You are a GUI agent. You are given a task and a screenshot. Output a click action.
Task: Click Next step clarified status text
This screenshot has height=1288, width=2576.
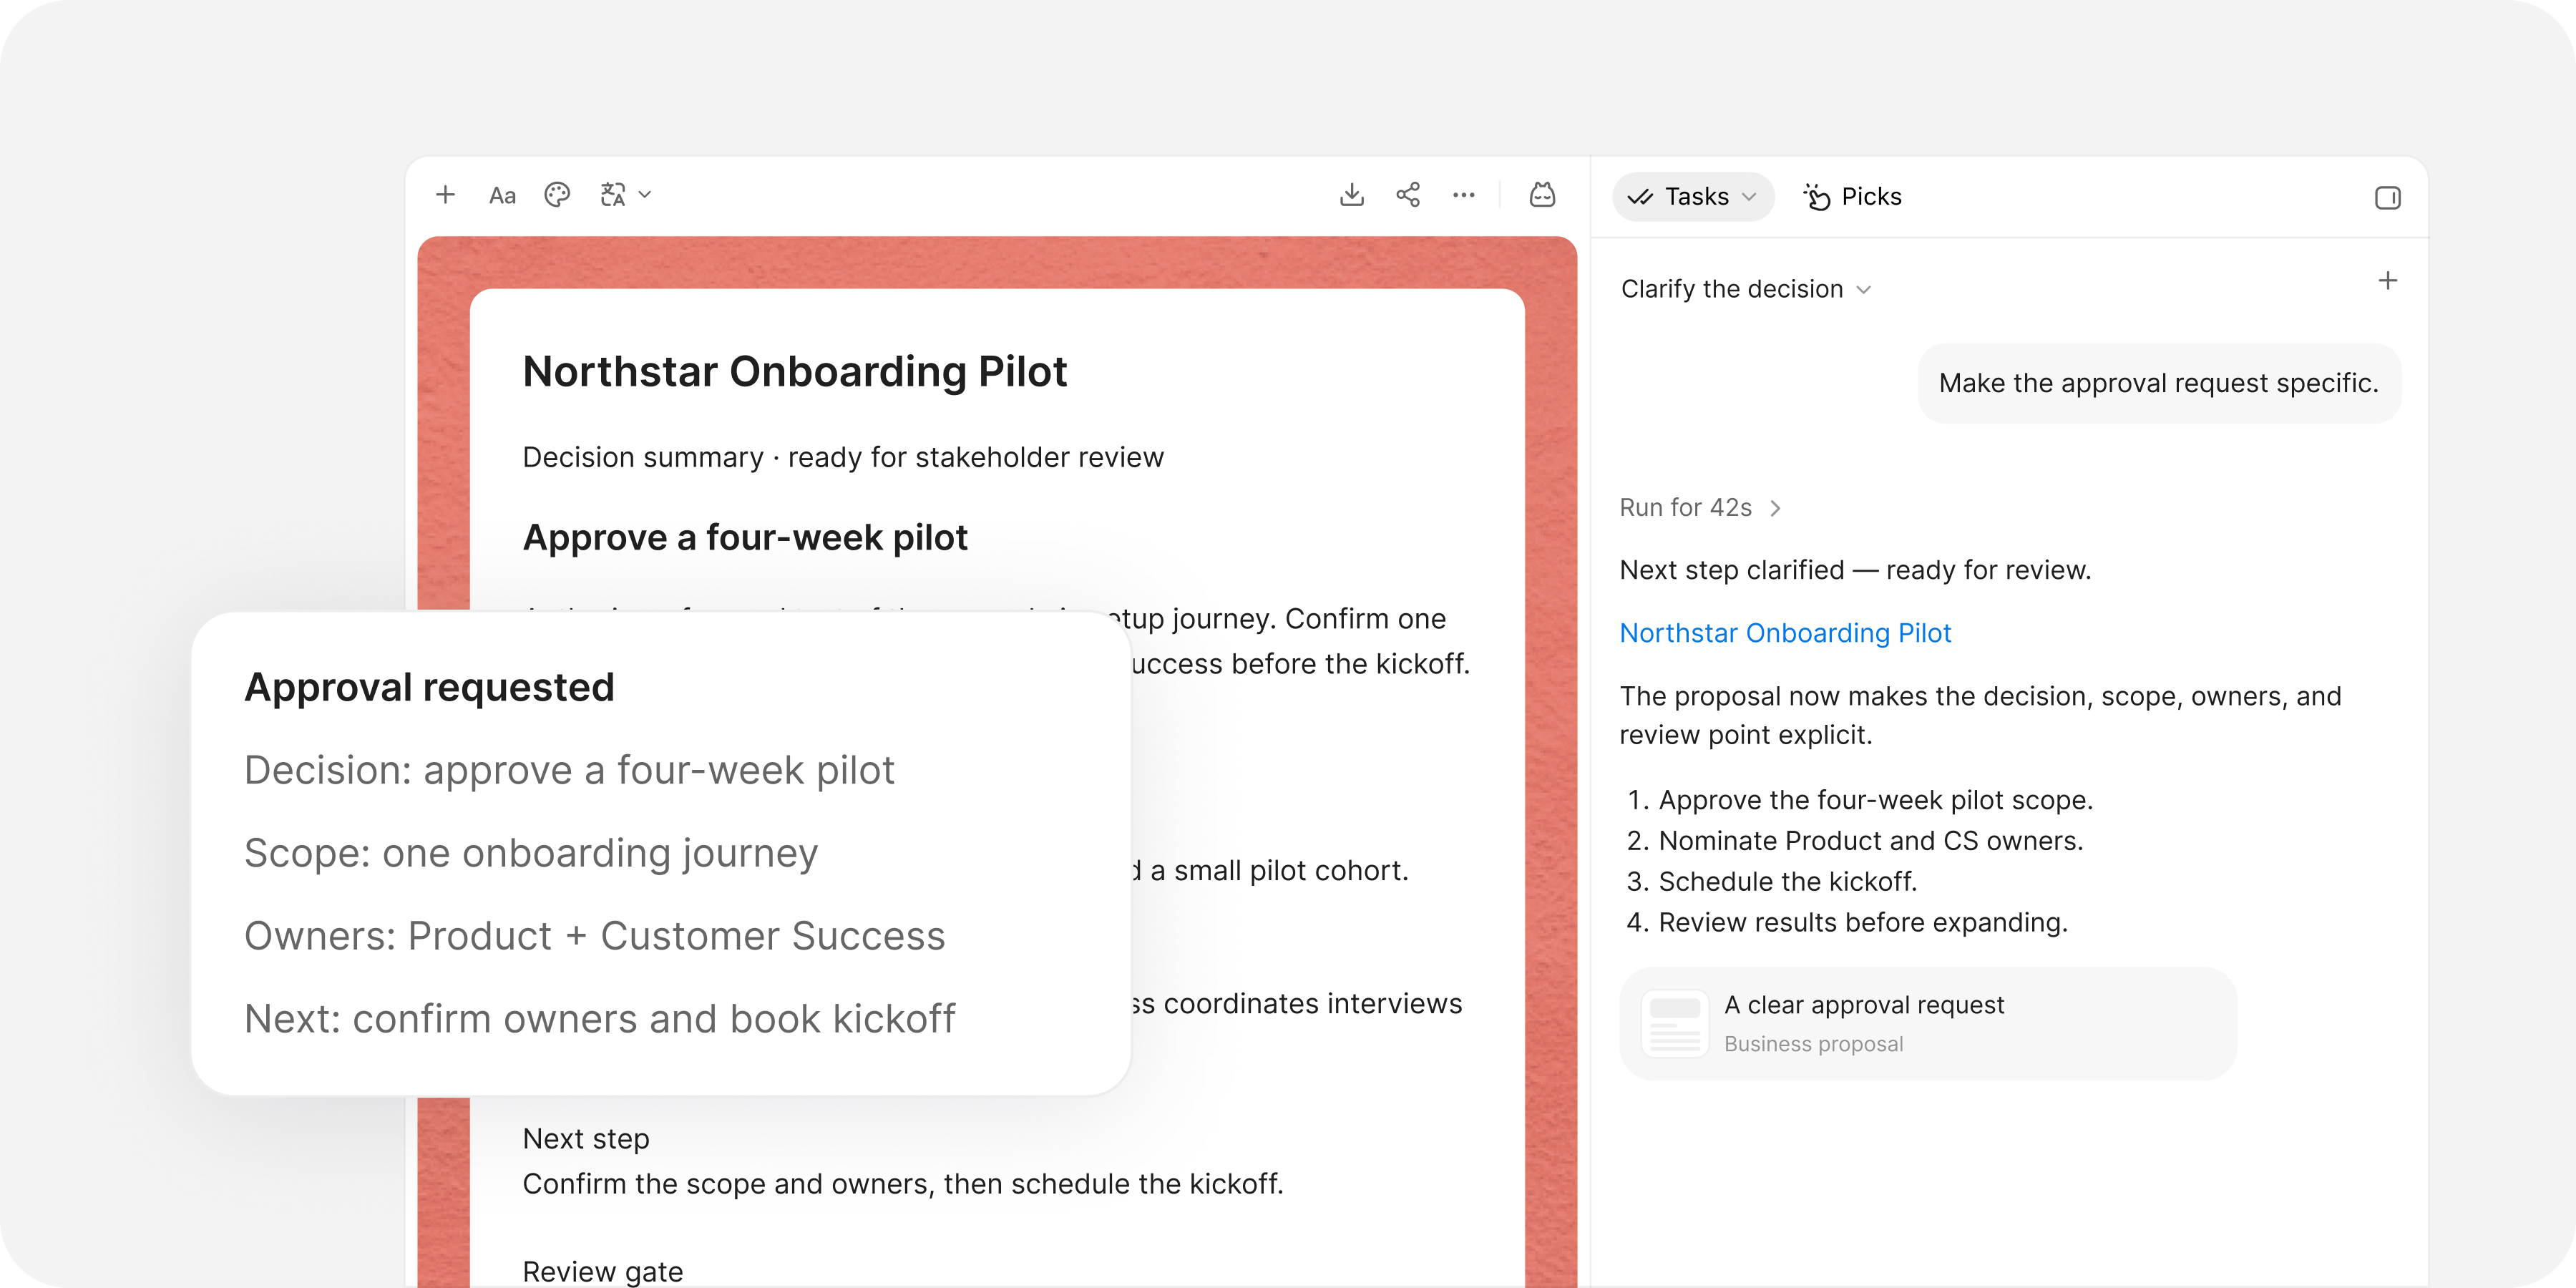(1855, 570)
